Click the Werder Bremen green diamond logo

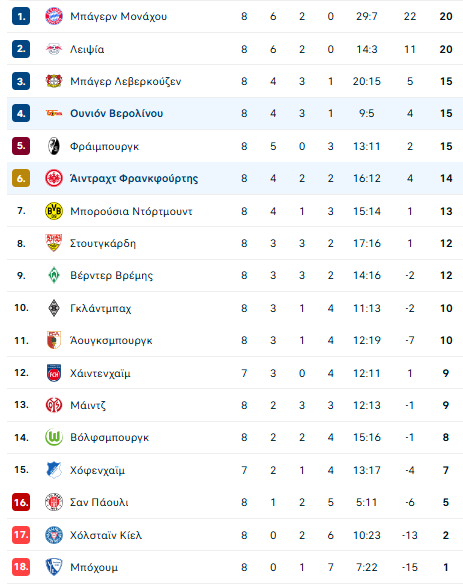click(54, 276)
